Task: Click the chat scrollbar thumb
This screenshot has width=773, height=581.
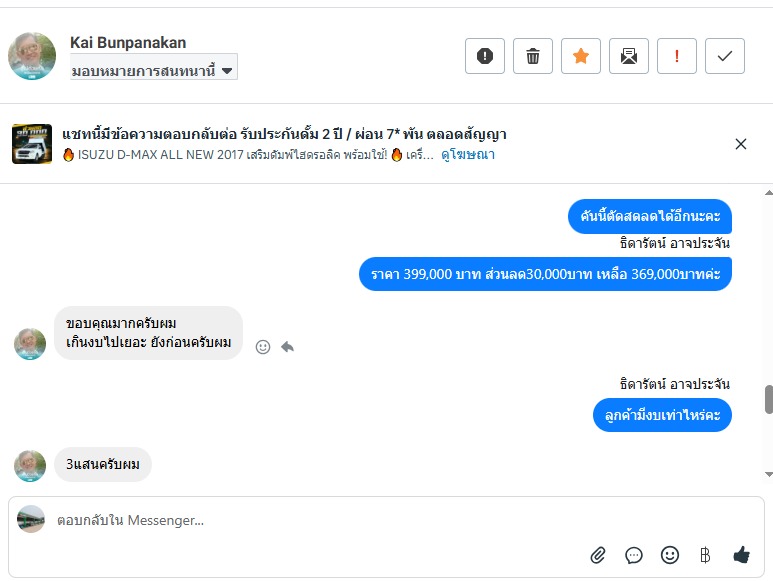Action: (x=768, y=399)
